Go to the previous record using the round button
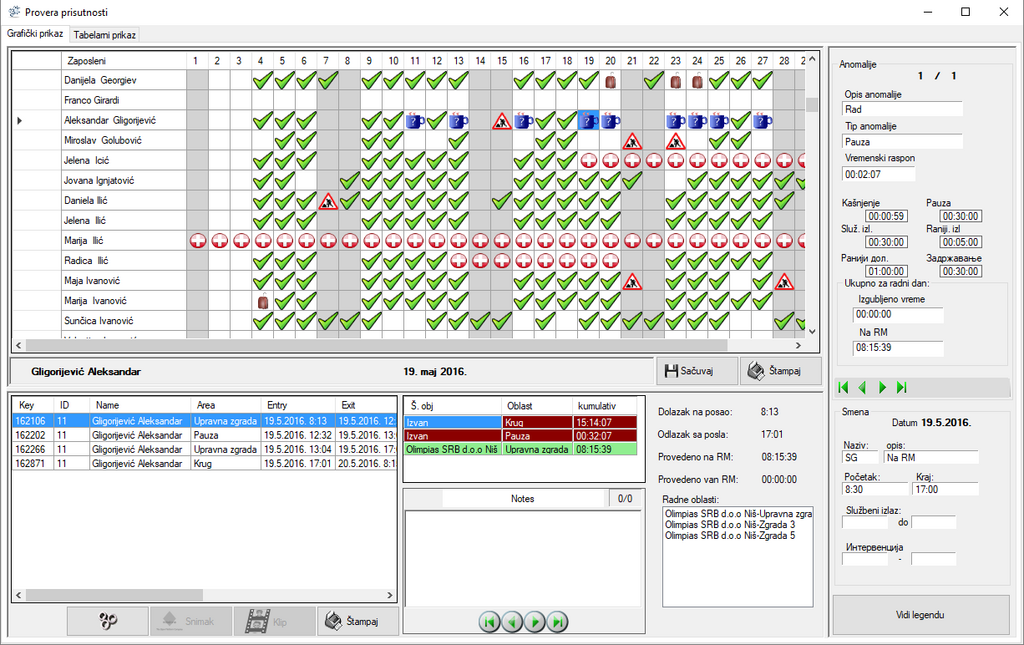 point(512,622)
